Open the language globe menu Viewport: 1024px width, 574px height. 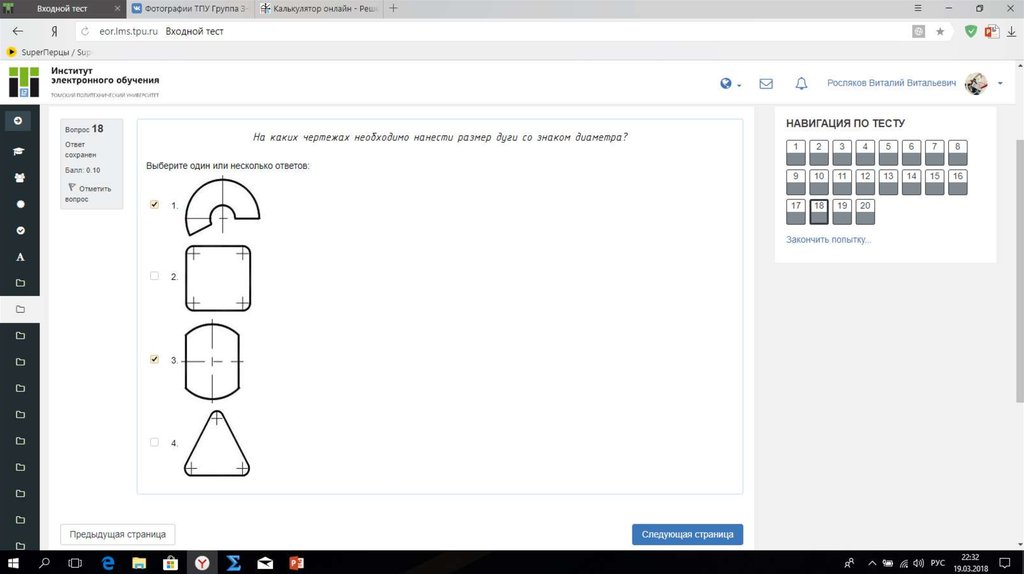[729, 84]
